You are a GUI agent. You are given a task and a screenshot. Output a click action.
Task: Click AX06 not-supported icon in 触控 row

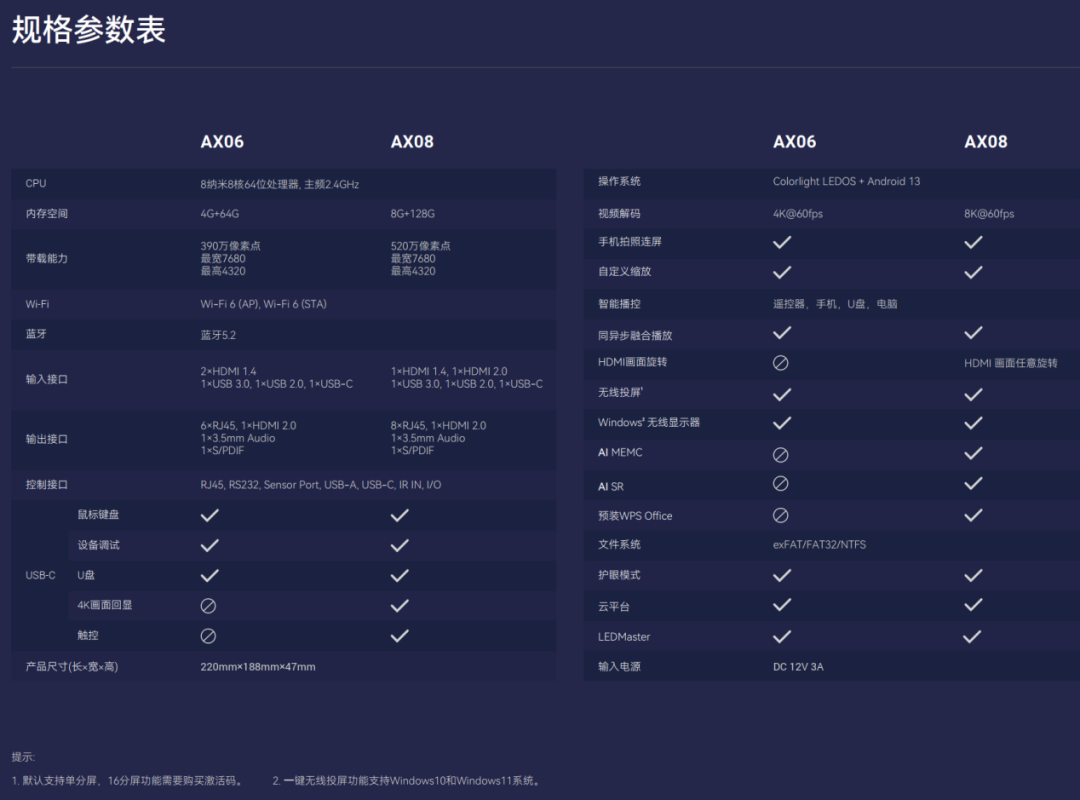[209, 636]
